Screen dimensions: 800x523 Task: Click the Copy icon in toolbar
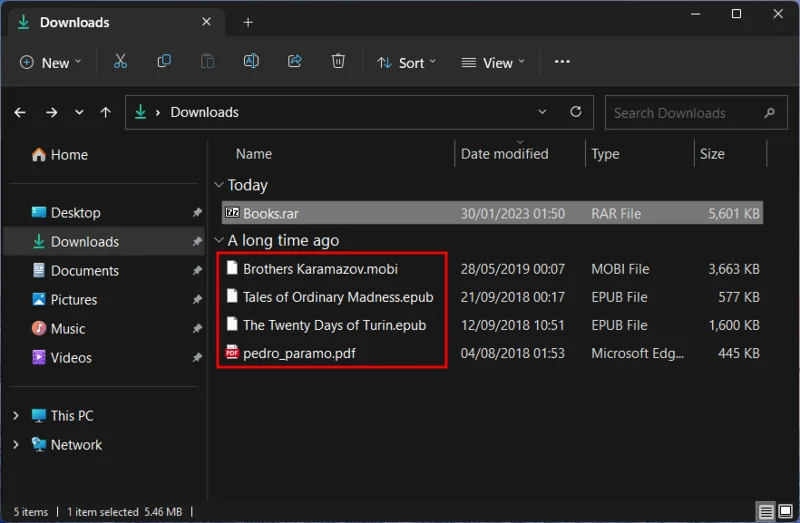[164, 62]
